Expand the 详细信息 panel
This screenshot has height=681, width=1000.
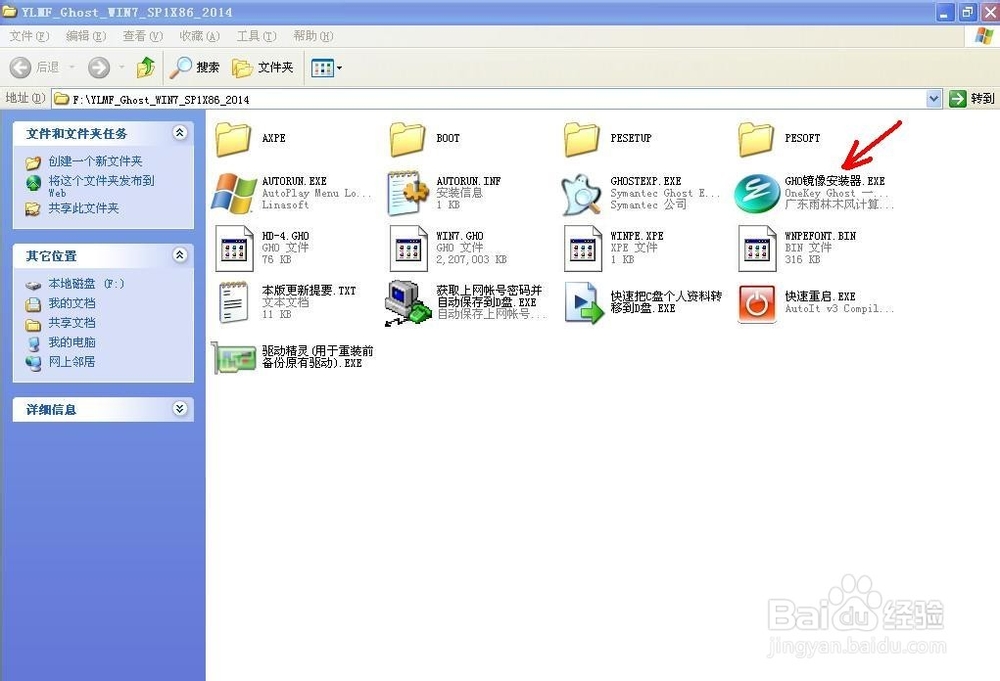pyautogui.click(x=180, y=409)
